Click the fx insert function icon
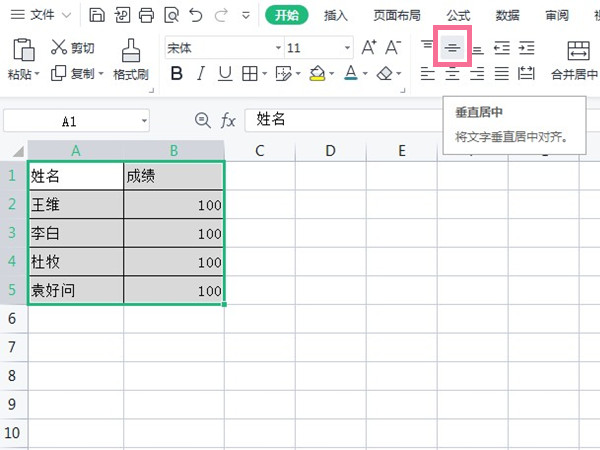This screenshot has width=600, height=450. [228, 120]
